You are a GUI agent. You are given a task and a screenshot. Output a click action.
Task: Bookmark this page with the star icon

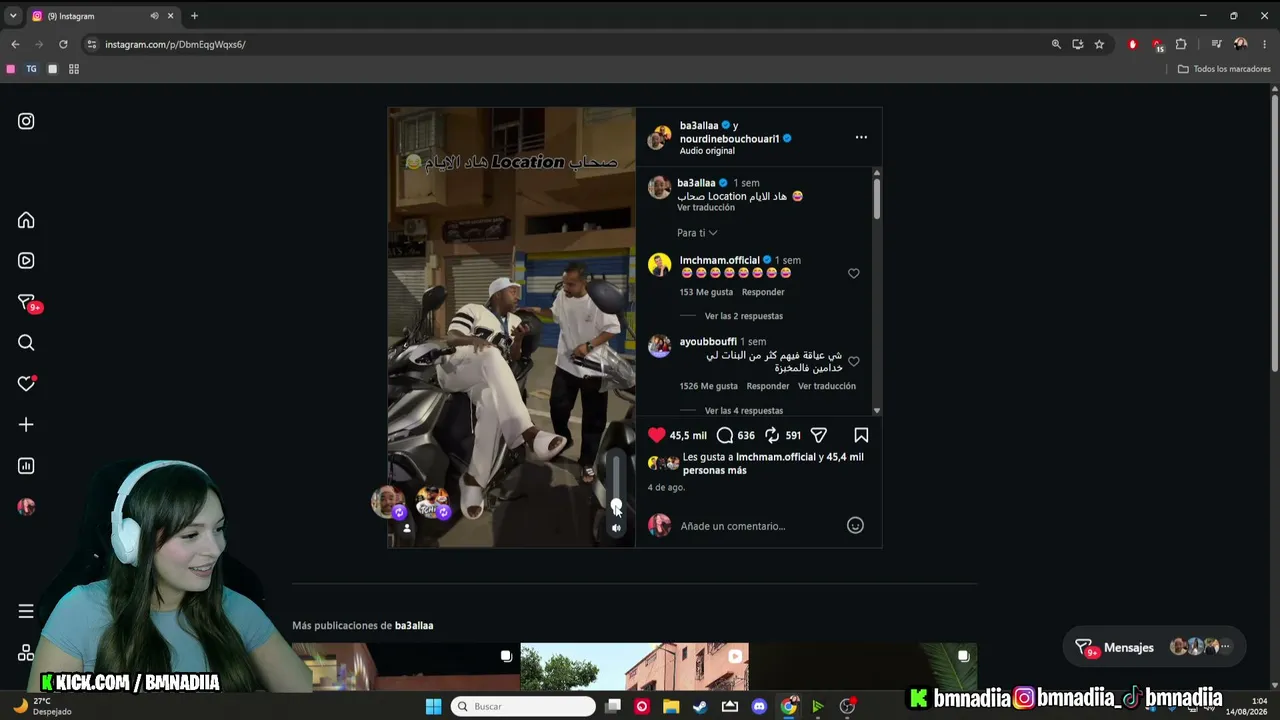pyautogui.click(x=1099, y=44)
